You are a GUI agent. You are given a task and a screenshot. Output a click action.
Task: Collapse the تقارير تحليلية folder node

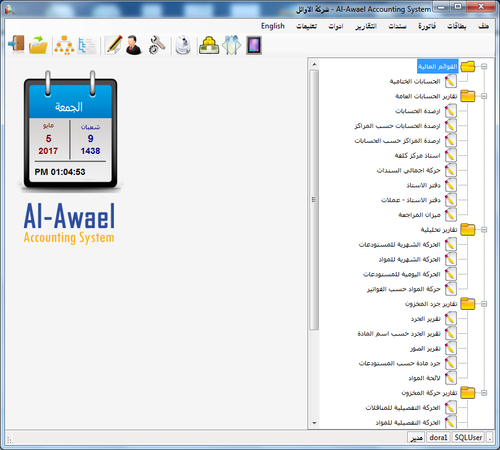[484, 230]
